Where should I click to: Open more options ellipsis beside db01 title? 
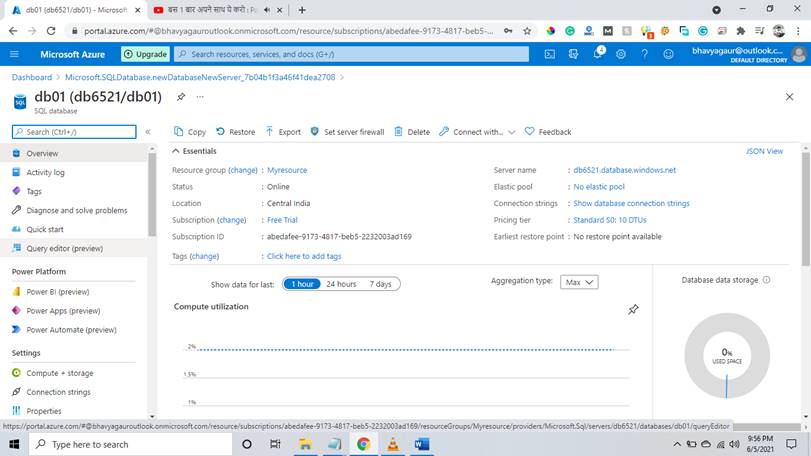(200, 97)
